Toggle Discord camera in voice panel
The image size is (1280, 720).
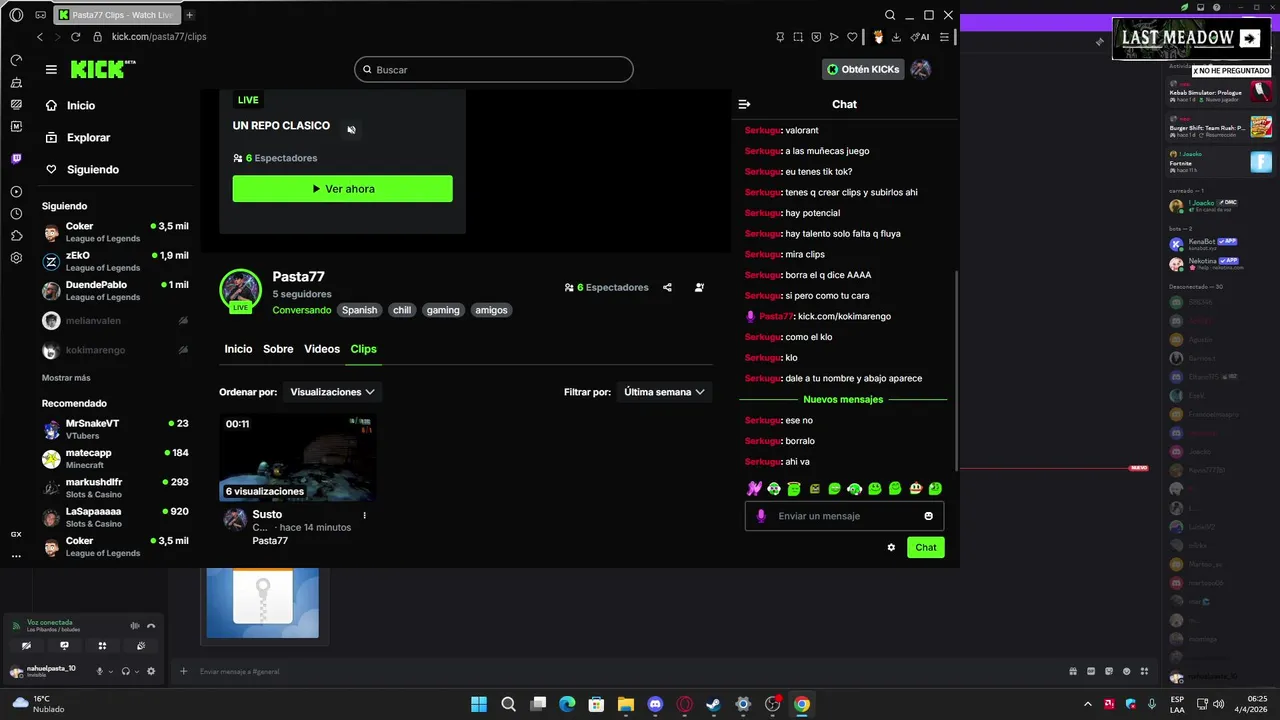click(x=27, y=646)
